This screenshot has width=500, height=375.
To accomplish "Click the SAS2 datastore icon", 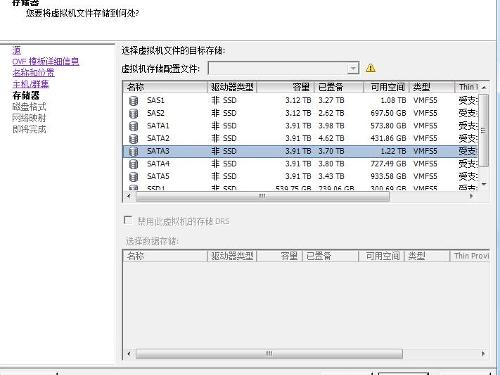I will 133,113.
